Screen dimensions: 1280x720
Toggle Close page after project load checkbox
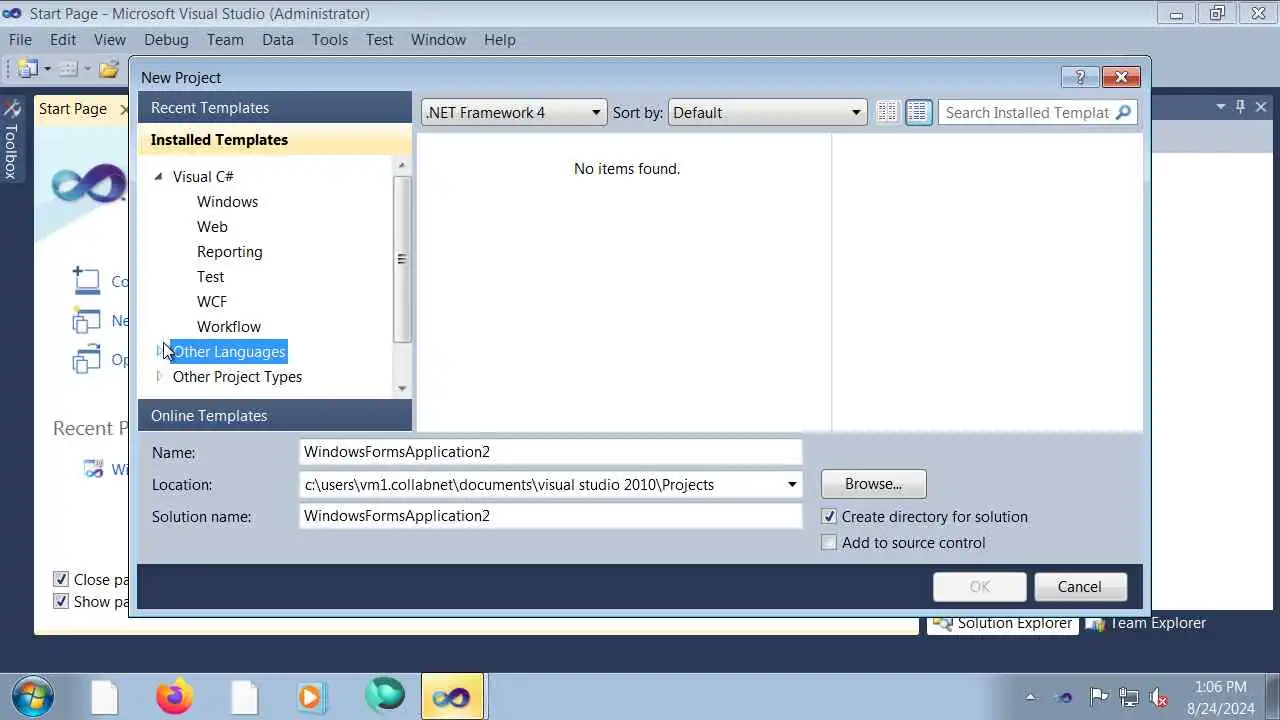[61, 579]
